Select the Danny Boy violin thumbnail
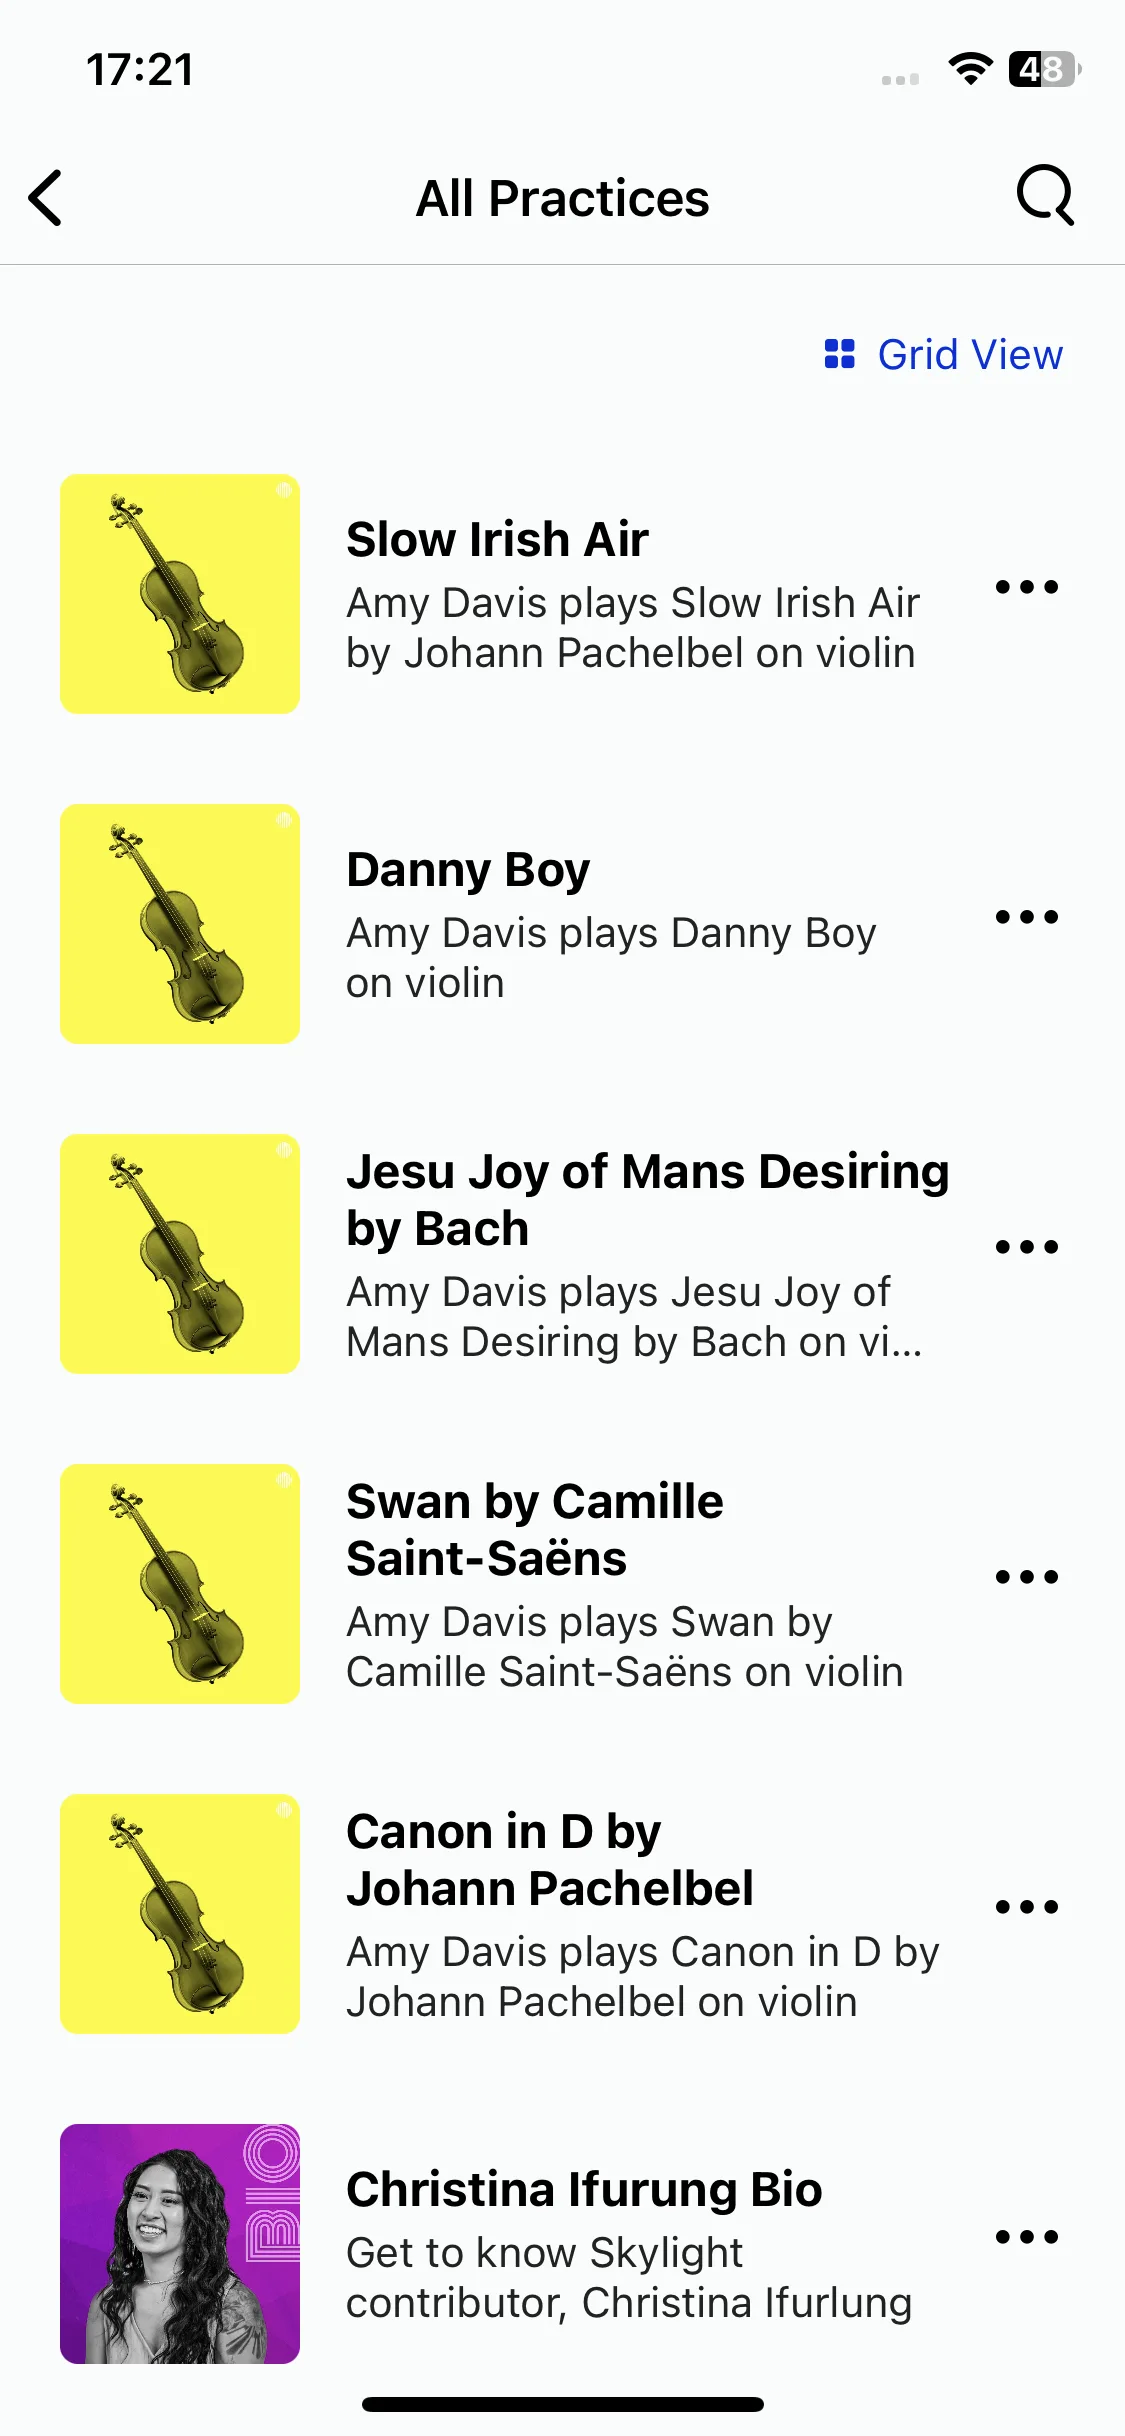 click(180, 924)
